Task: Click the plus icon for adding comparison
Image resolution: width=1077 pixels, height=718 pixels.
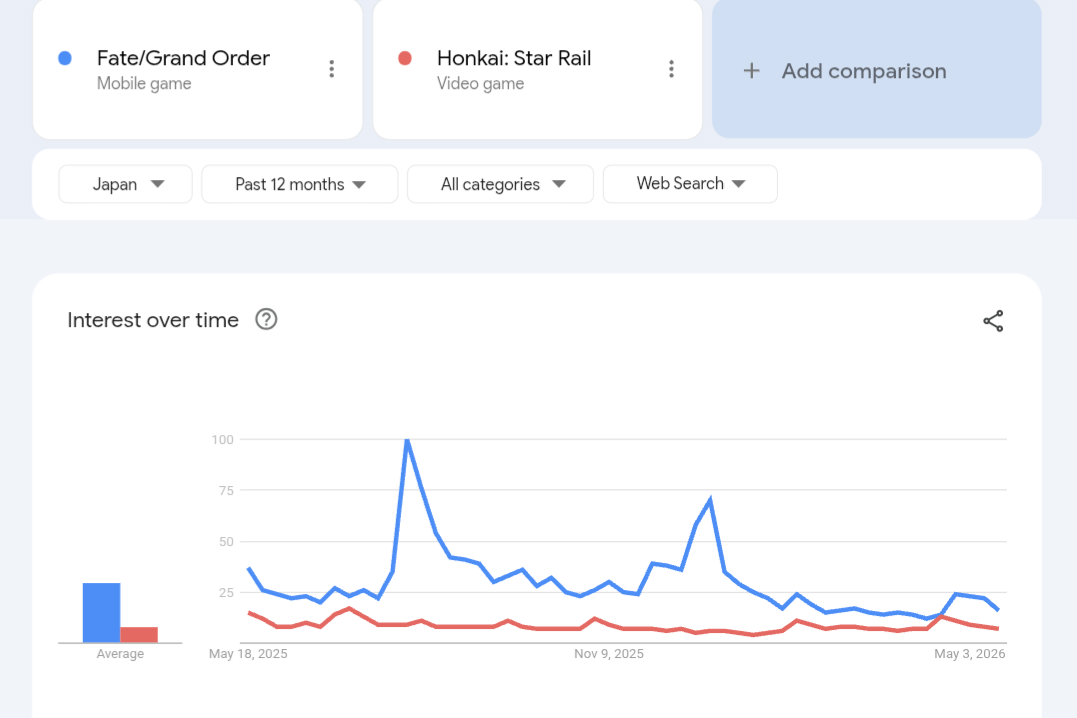Action: (751, 71)
